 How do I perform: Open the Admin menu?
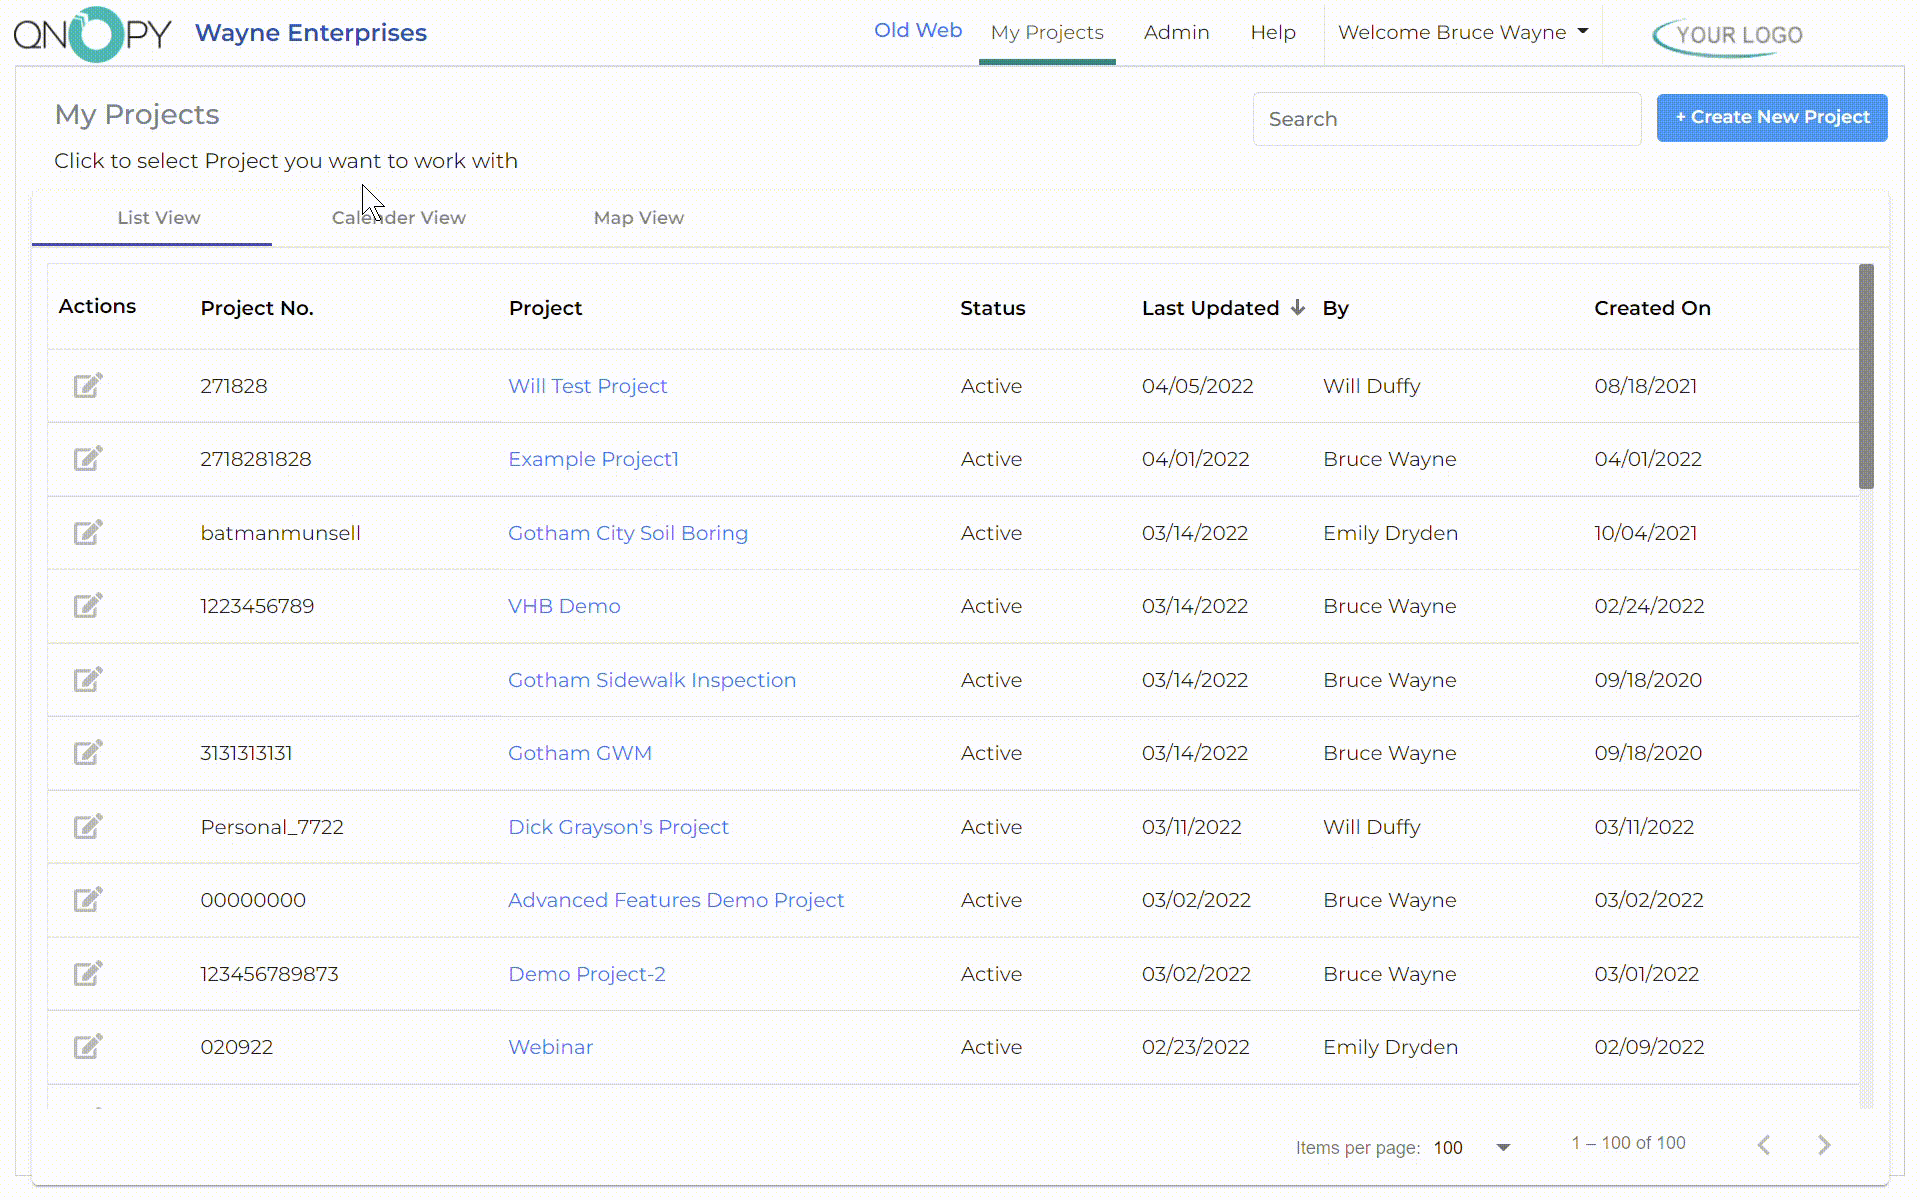1176,32
